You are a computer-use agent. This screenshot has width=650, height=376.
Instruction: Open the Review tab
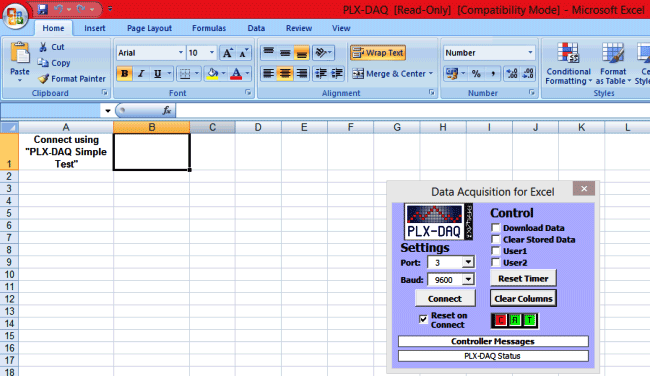tap(299, 28)
